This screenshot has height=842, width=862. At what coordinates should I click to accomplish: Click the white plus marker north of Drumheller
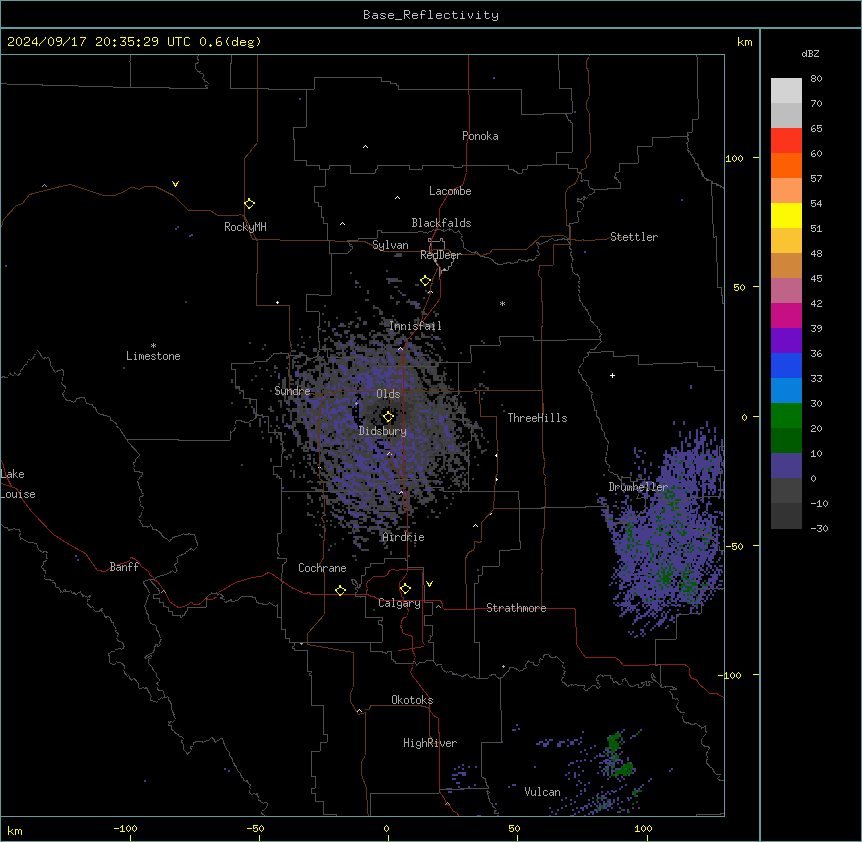(612, 375)
